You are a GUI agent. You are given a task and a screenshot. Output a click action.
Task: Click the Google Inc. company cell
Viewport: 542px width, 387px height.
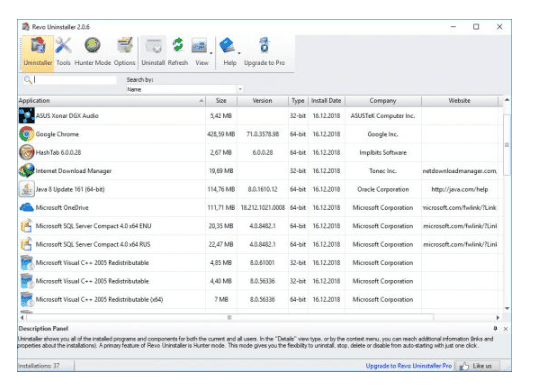(x=383, y=134)
